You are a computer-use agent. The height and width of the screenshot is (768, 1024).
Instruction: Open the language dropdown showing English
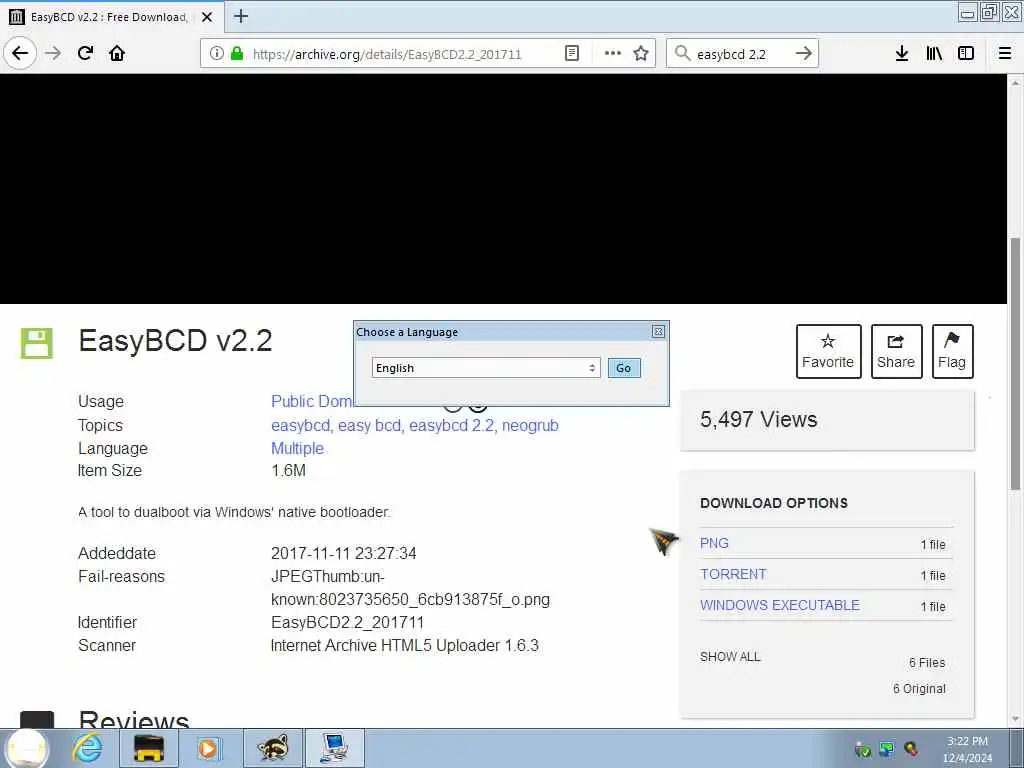pyautogui.click(x=486, y=368)
